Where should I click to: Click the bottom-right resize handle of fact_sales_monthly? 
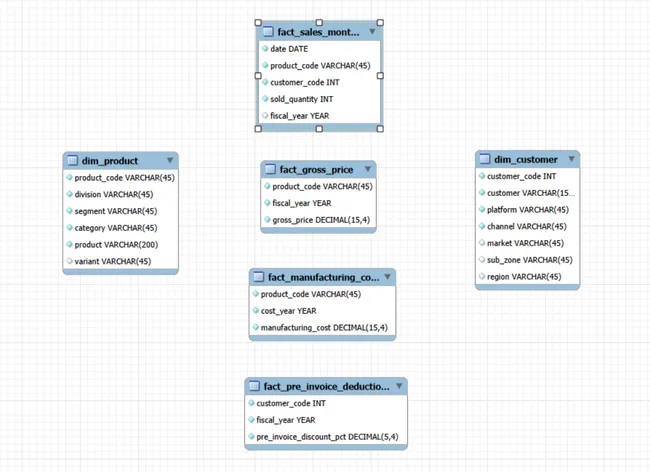tap(380, 129)
